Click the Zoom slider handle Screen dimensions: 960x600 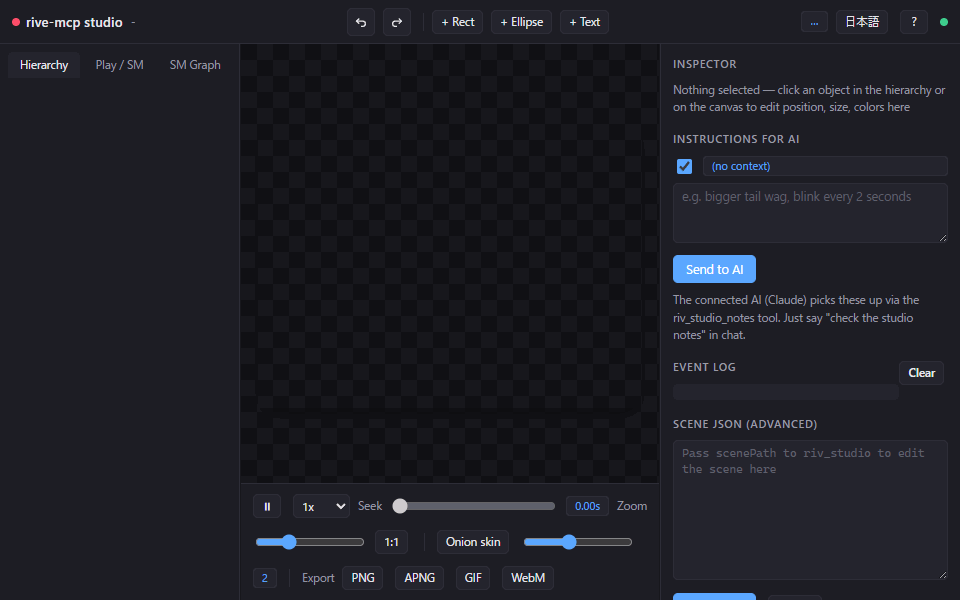289,542
